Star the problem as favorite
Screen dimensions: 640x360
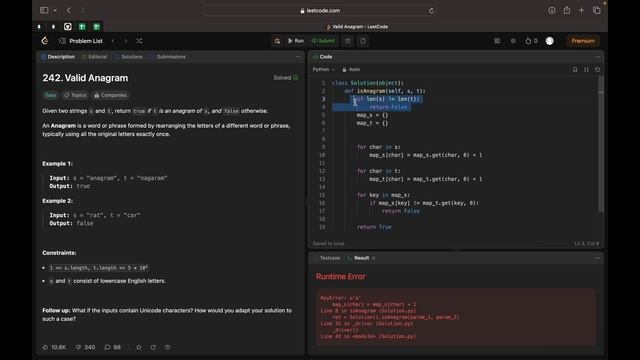tap(139, 347)
